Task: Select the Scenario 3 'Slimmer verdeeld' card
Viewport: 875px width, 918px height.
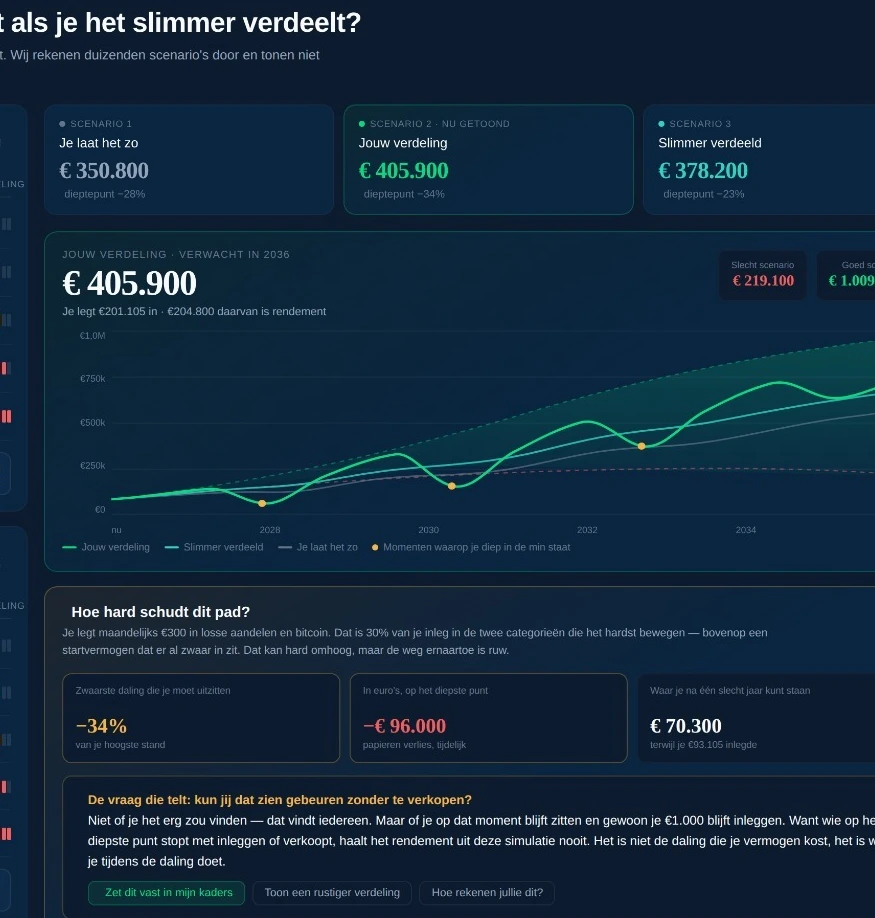Action: pos(759,159)
